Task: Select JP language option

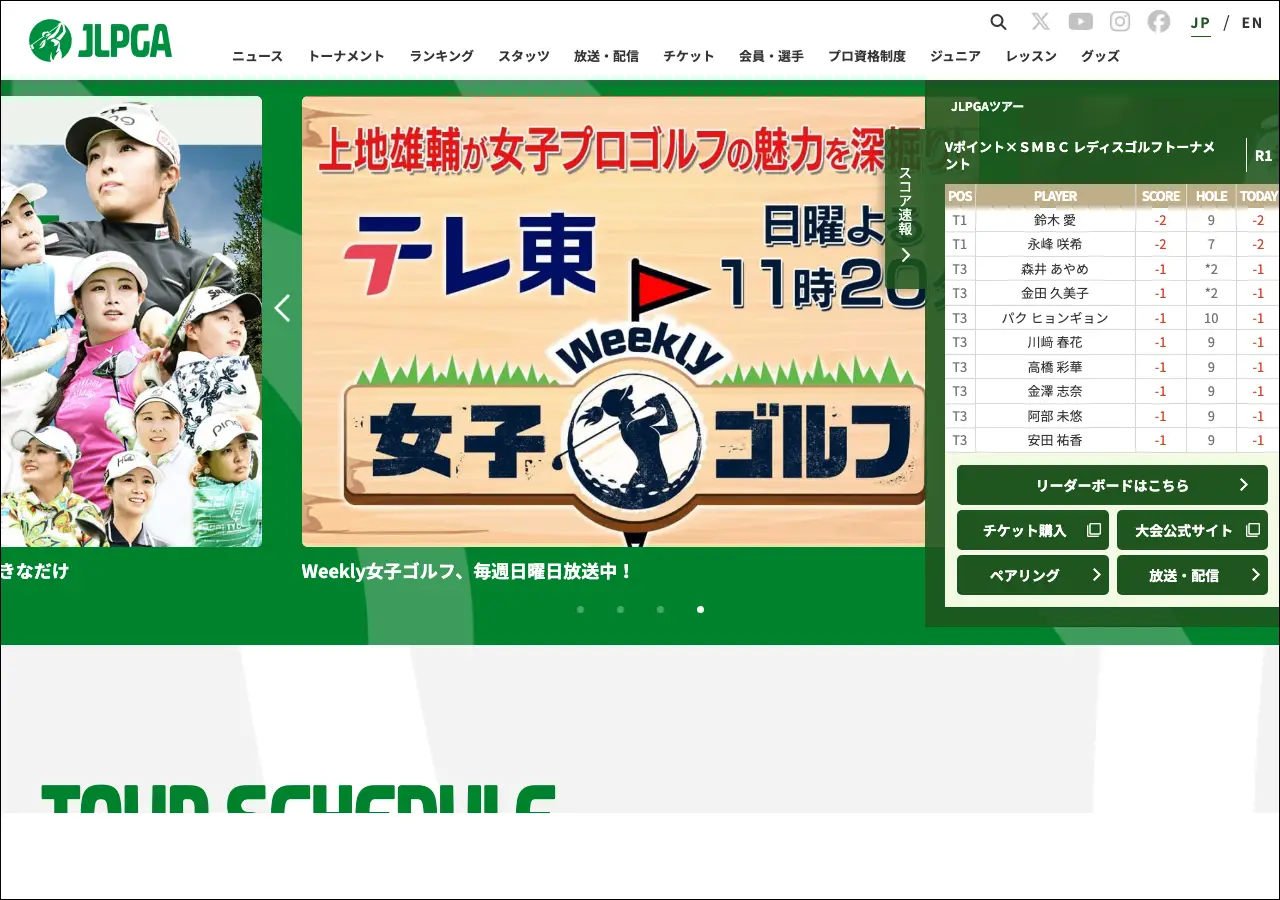Action: point(1200,22)
